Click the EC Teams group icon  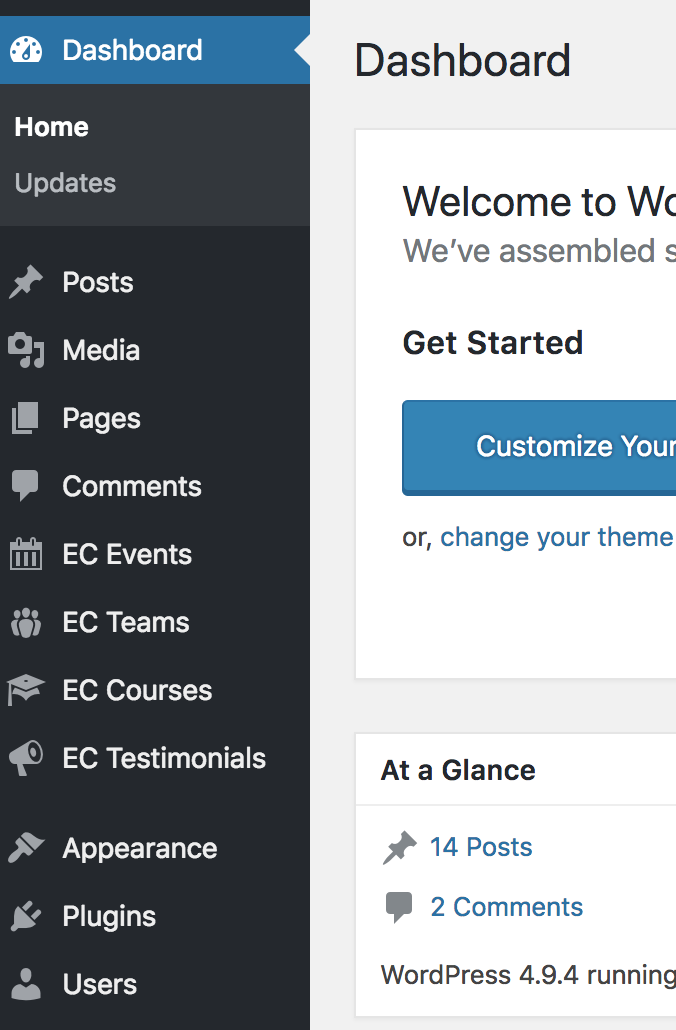(x=26, y=622)
